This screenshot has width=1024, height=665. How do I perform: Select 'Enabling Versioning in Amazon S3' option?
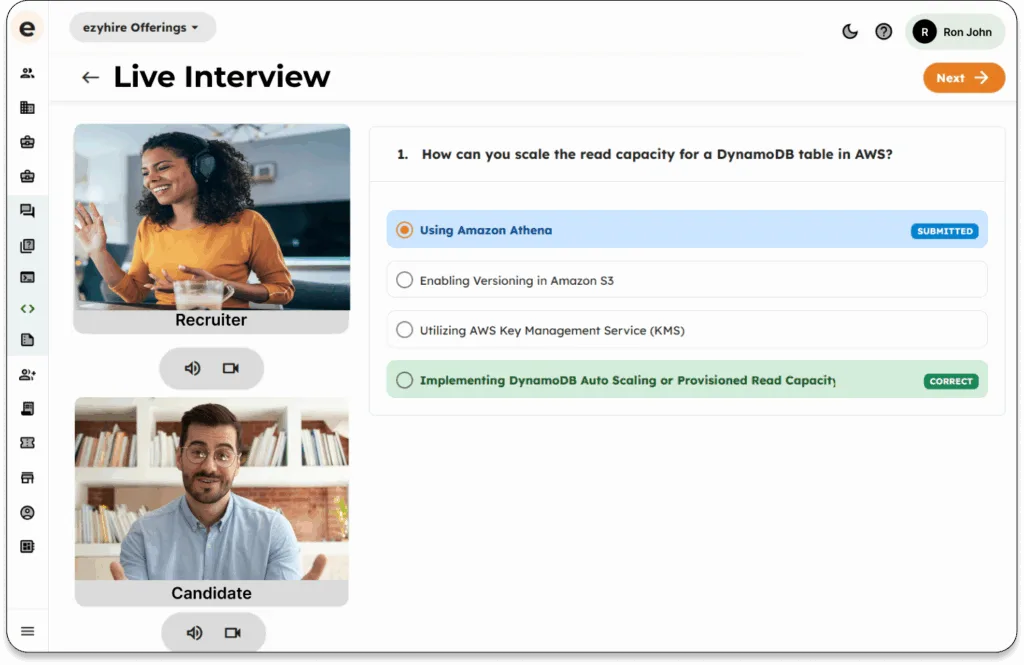(x=404, y=280)
